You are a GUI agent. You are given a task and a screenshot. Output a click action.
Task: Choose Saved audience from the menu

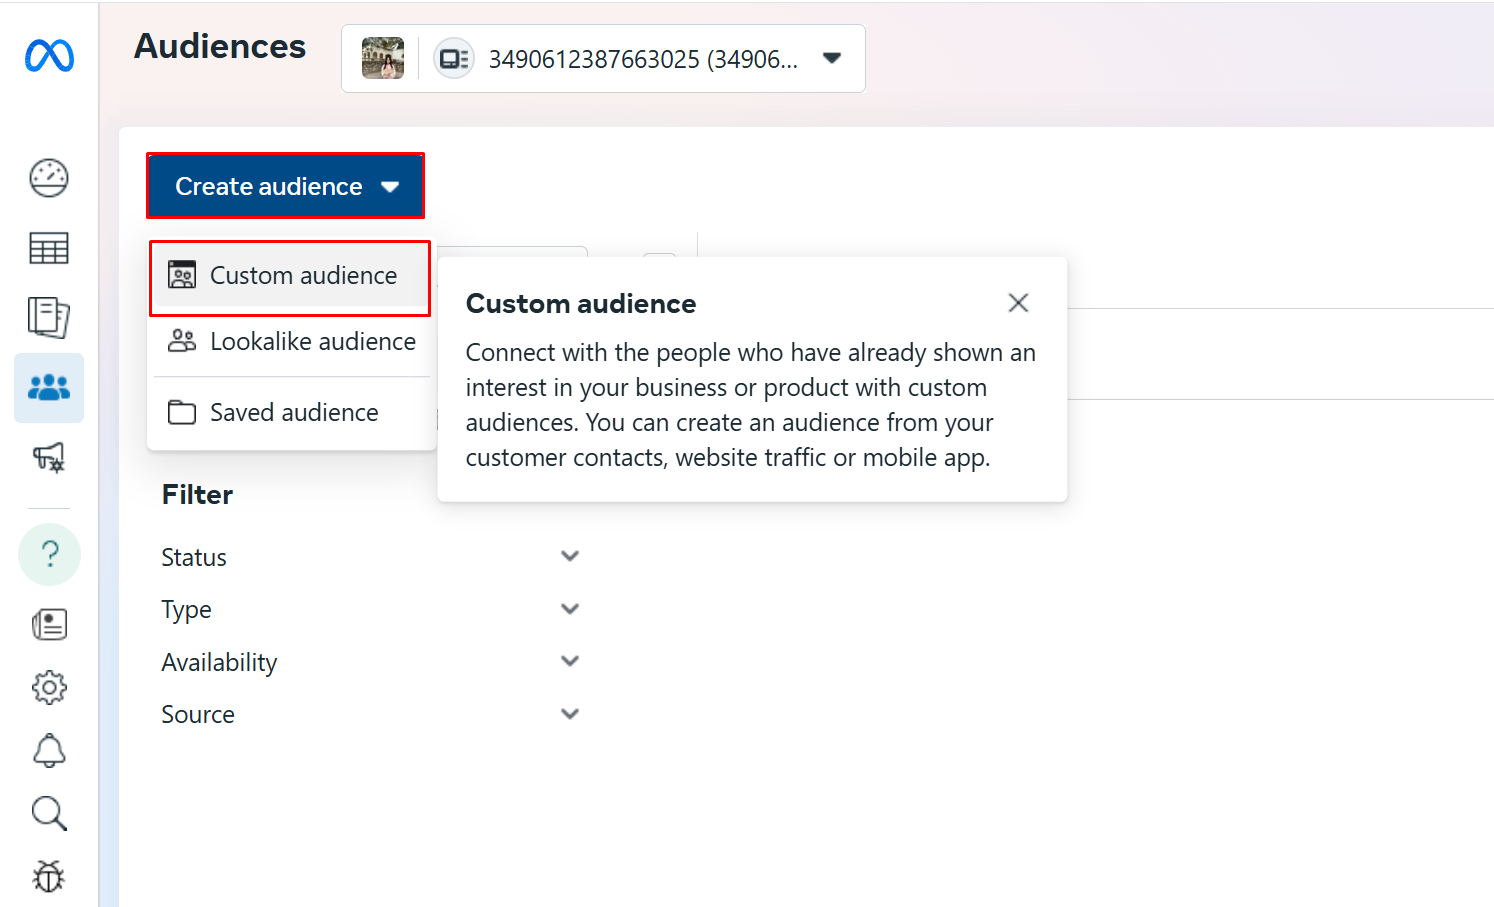coord(291,412)
